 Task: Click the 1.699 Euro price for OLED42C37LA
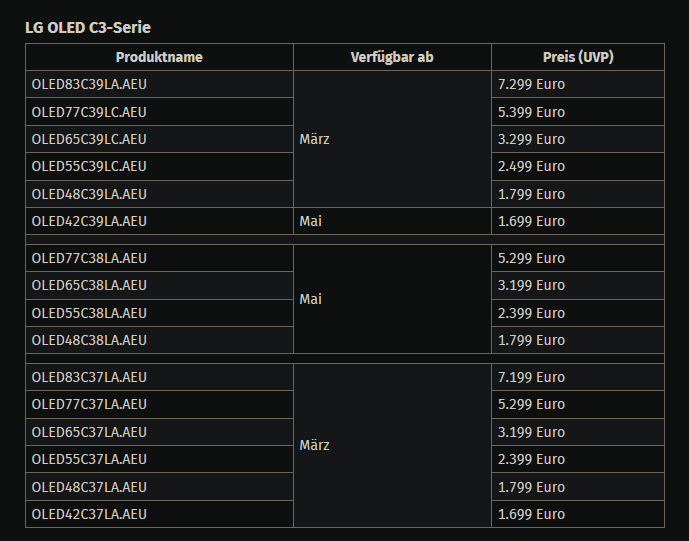tap(578, 514)
